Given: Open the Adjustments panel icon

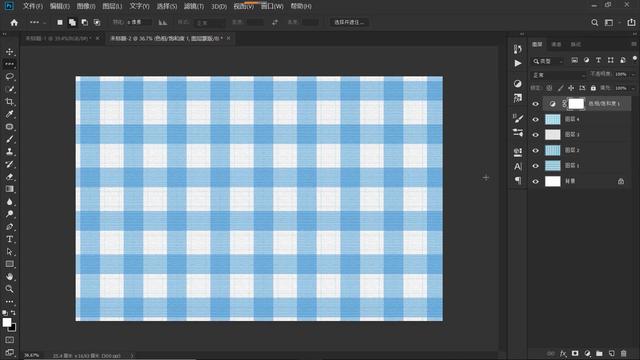Looking at the screenshot, I should pos(518,84).
